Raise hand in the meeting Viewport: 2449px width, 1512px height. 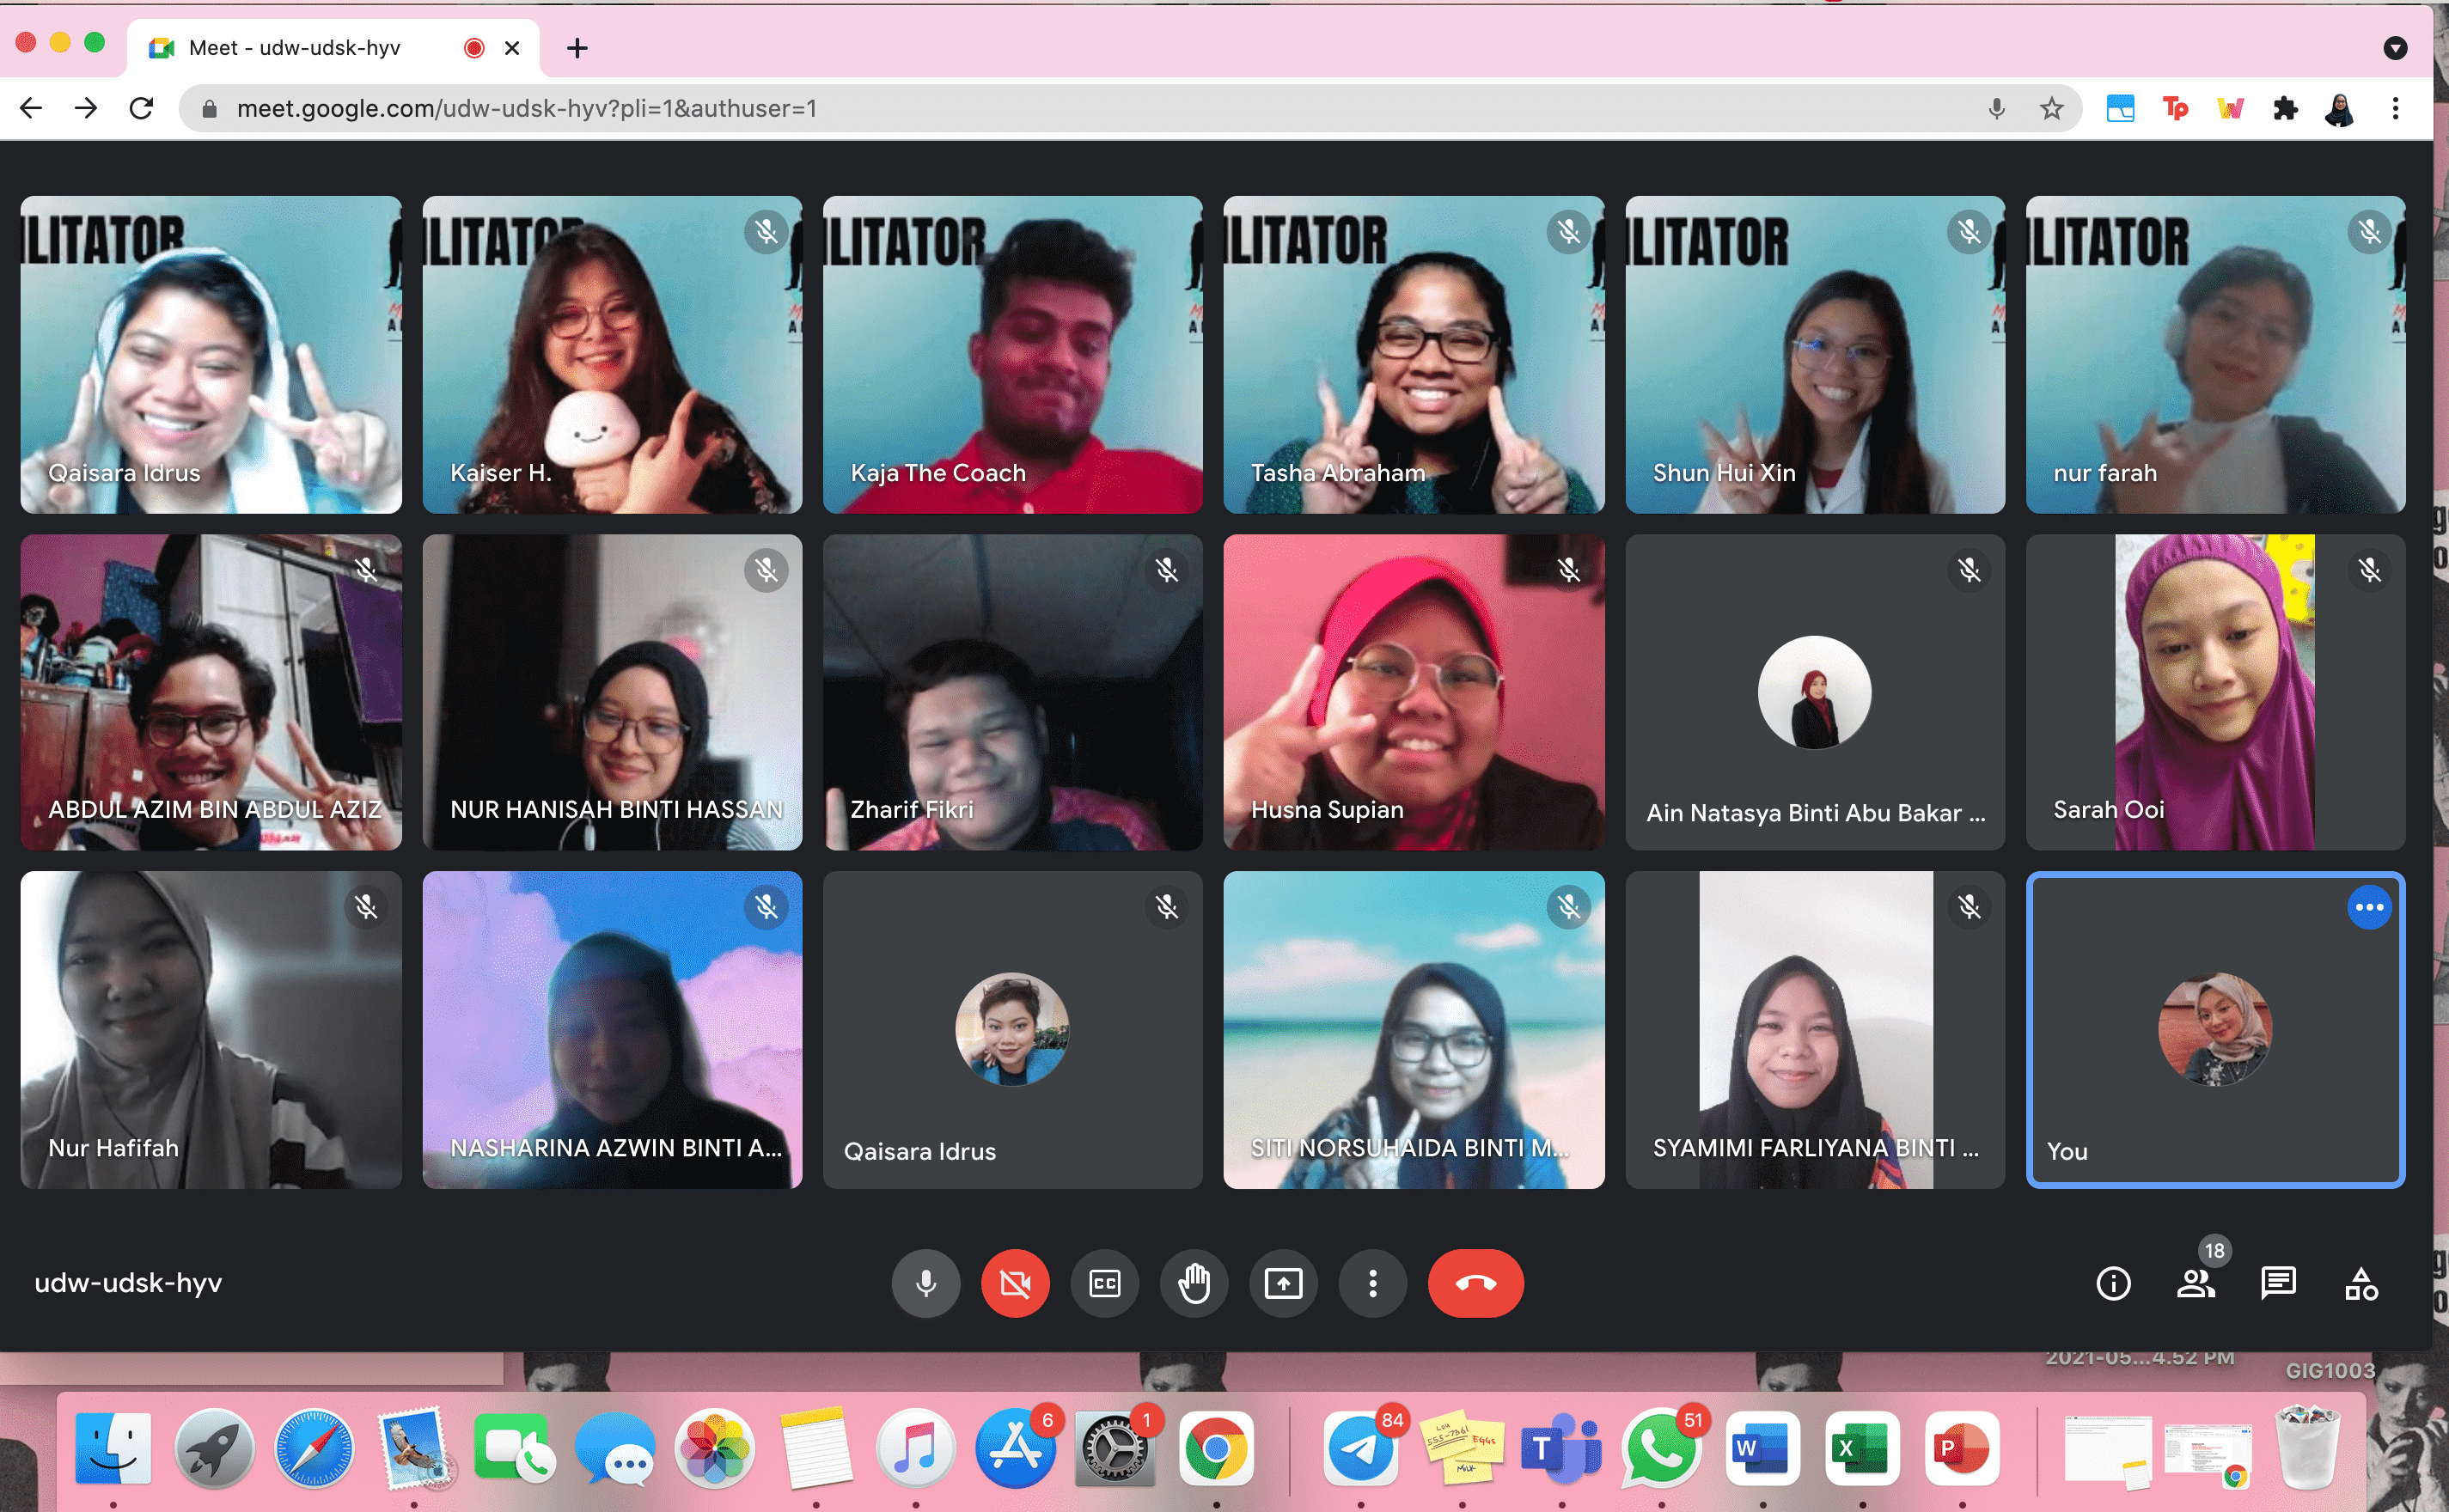[1194, 1283]
